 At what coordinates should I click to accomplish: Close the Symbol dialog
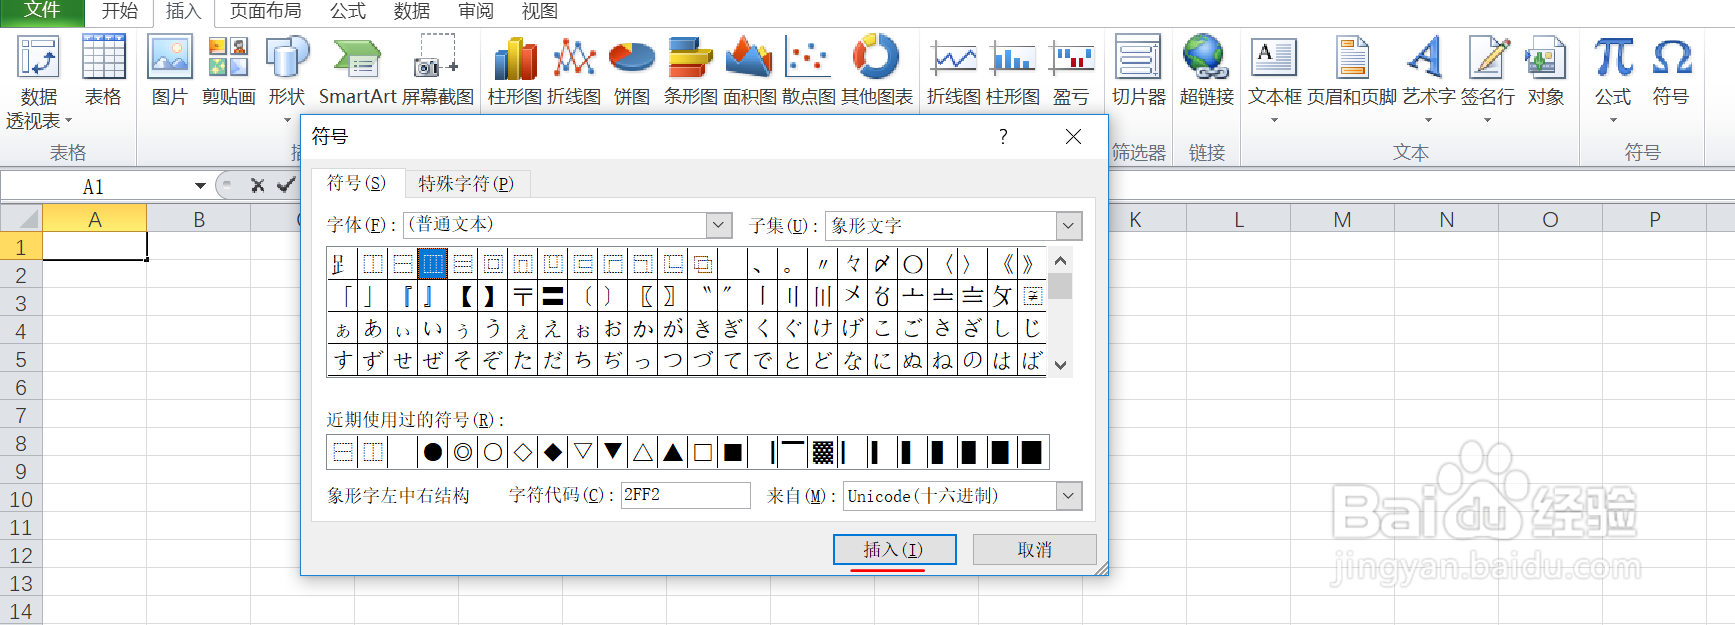[1073, 137]
